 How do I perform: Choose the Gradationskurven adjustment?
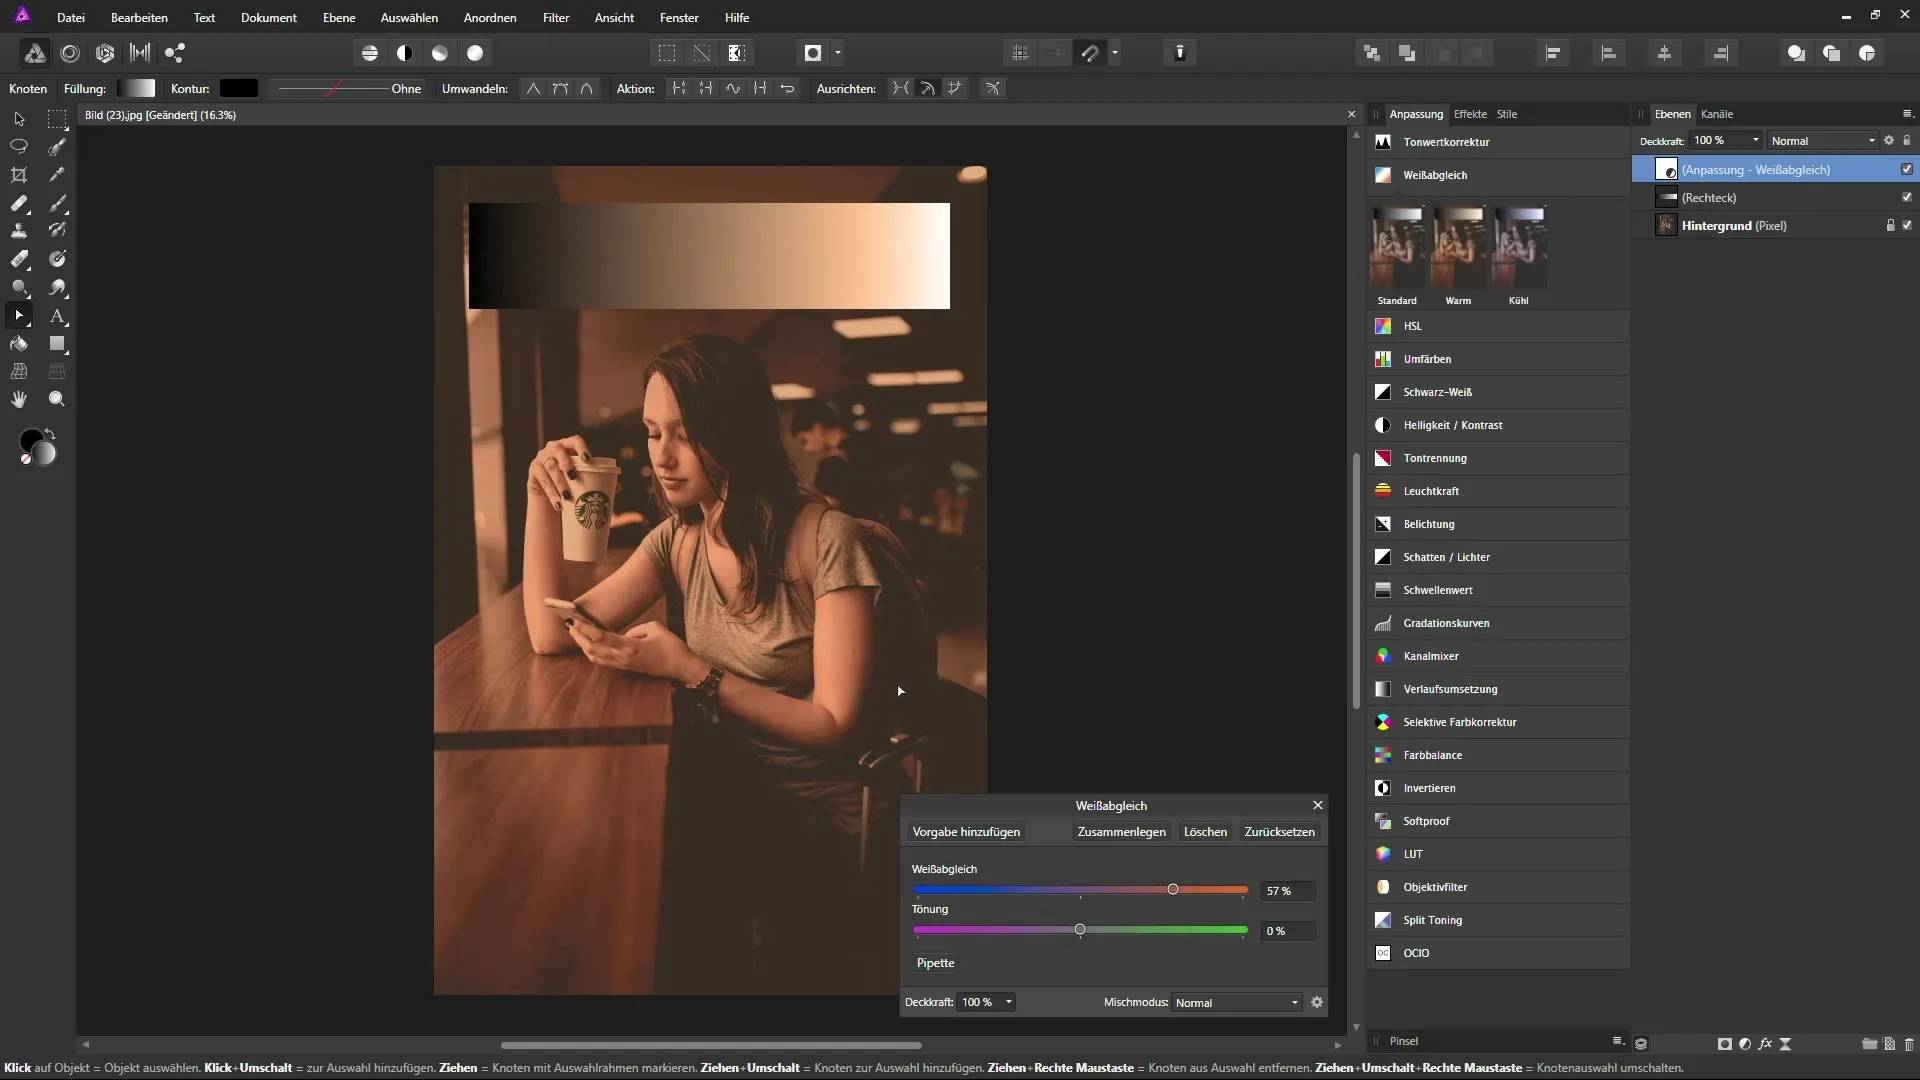[1498, 623]
